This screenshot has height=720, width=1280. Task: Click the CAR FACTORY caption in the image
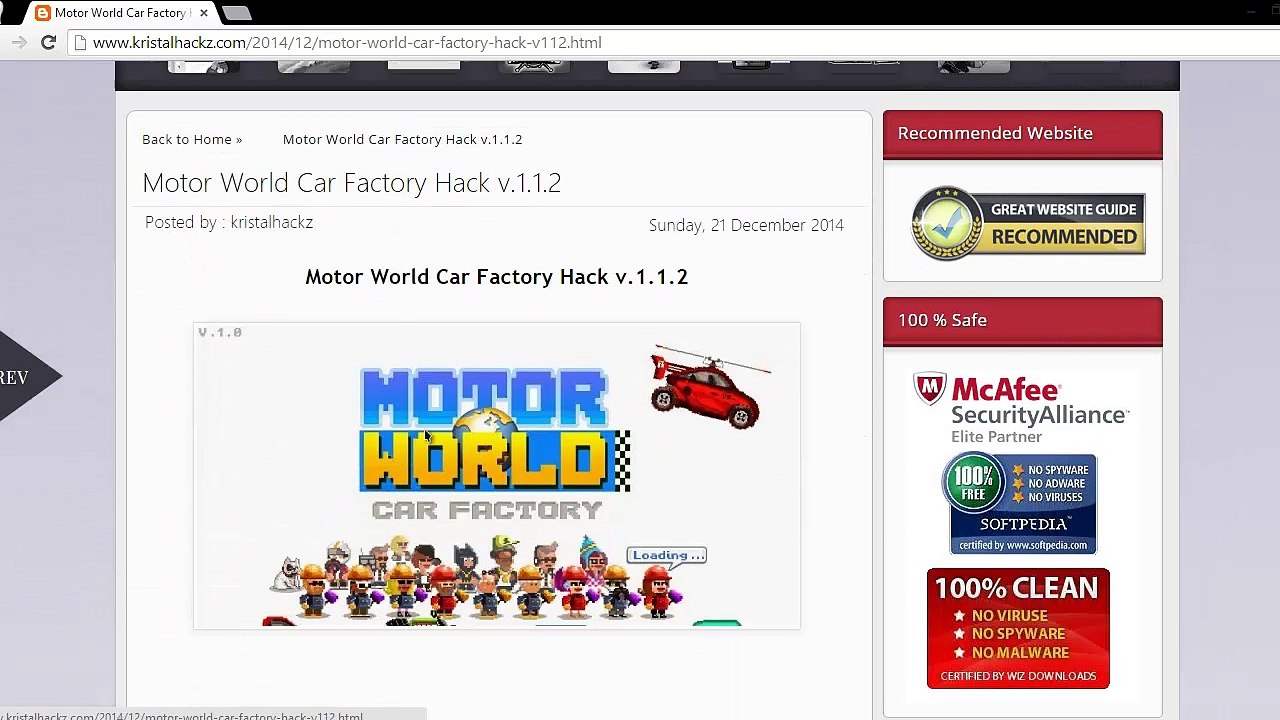(x=487, y=510)
